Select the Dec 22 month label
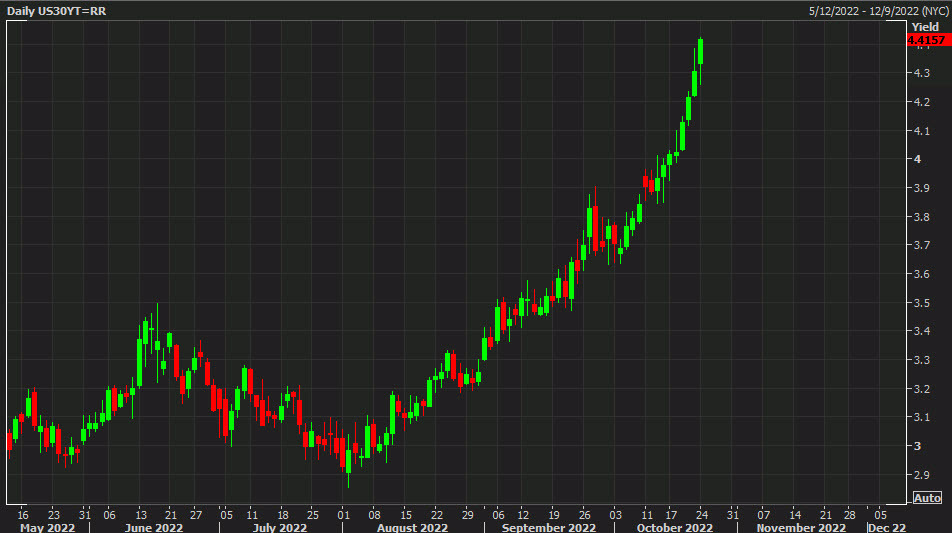This screenshot has width=952, height=533. click(x=886, y=527)
